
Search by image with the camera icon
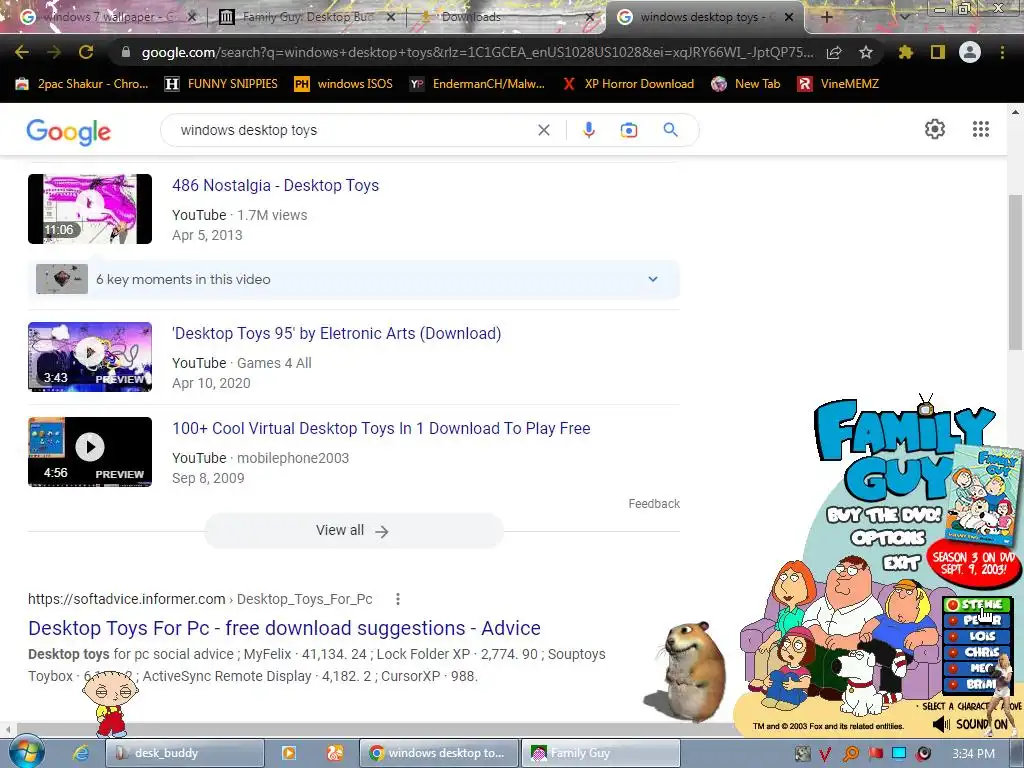point(628,130)
